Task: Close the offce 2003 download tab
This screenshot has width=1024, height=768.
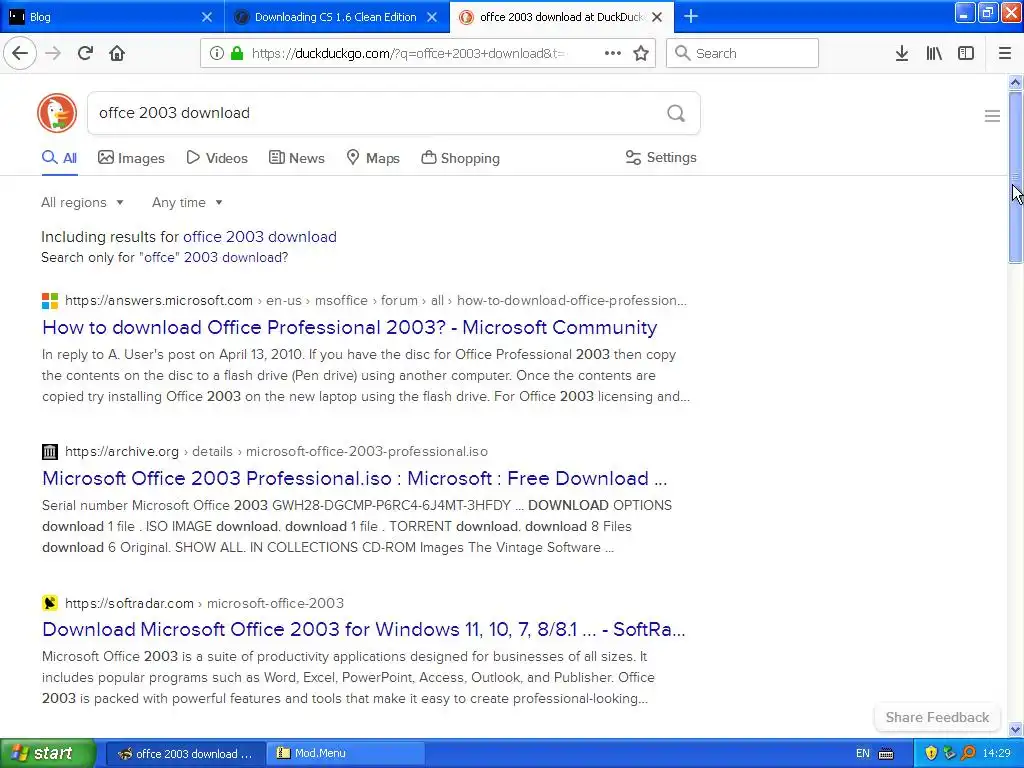Action: 658,17
